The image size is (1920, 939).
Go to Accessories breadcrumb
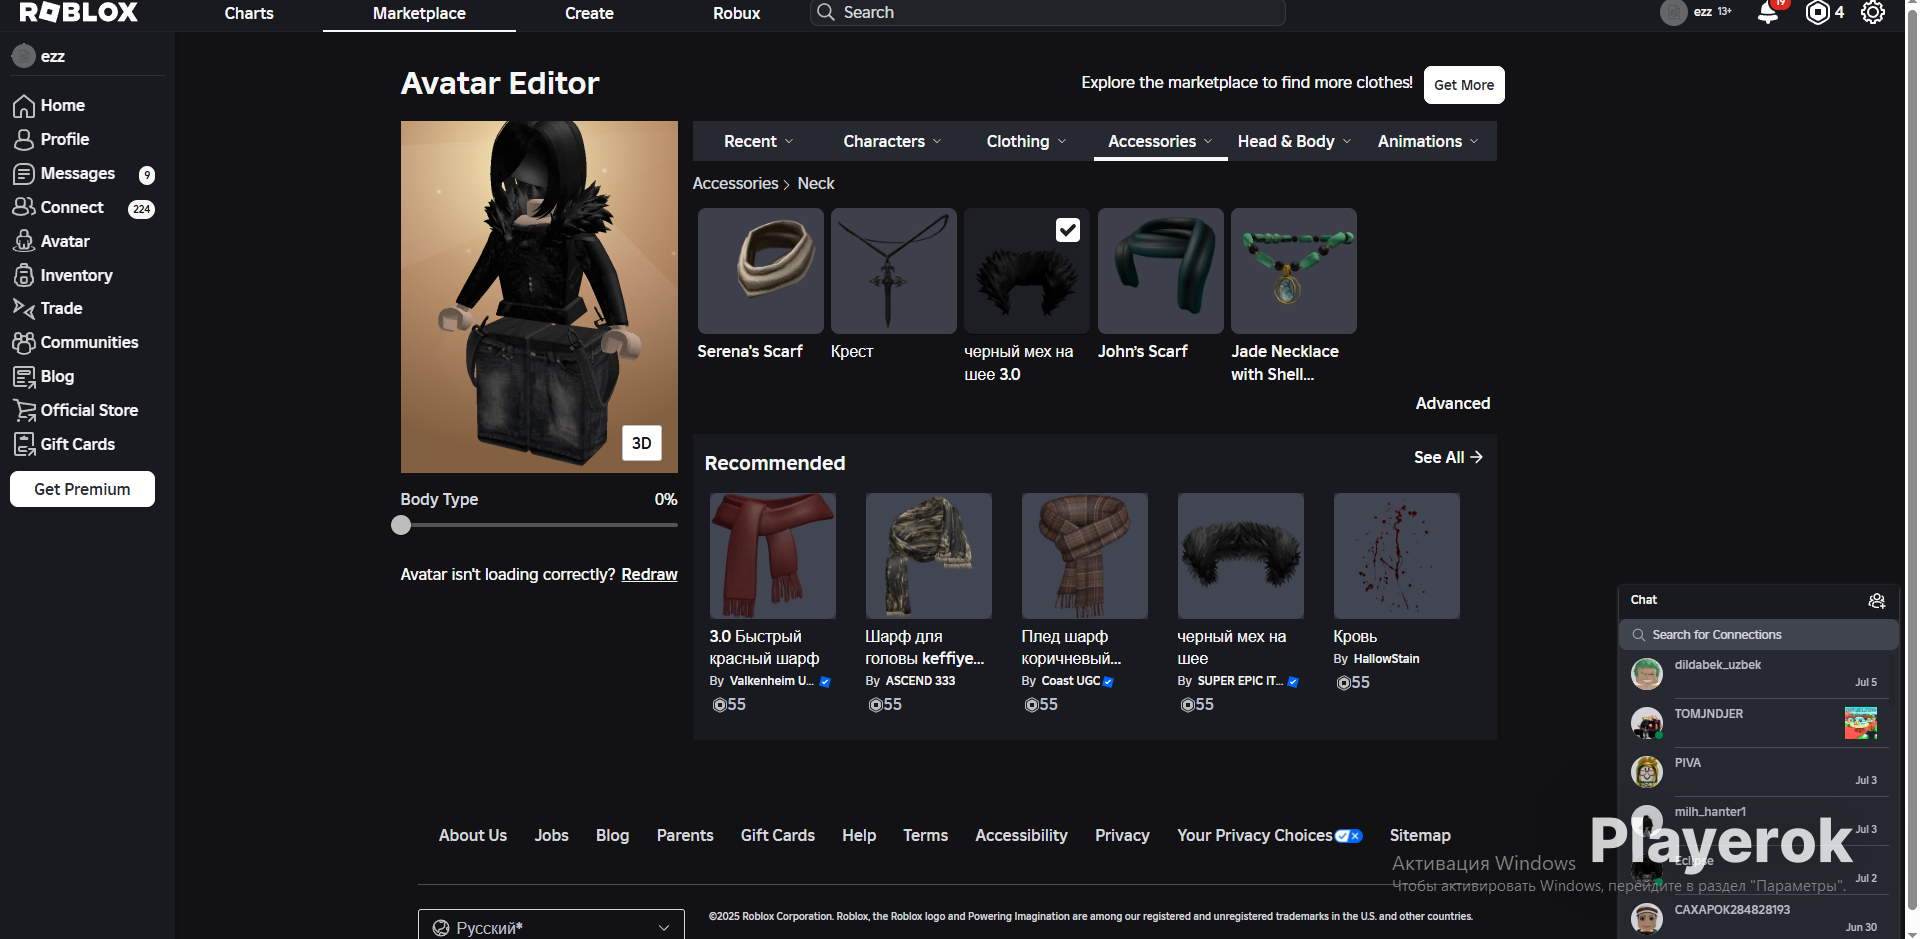[x=735, y=184]
